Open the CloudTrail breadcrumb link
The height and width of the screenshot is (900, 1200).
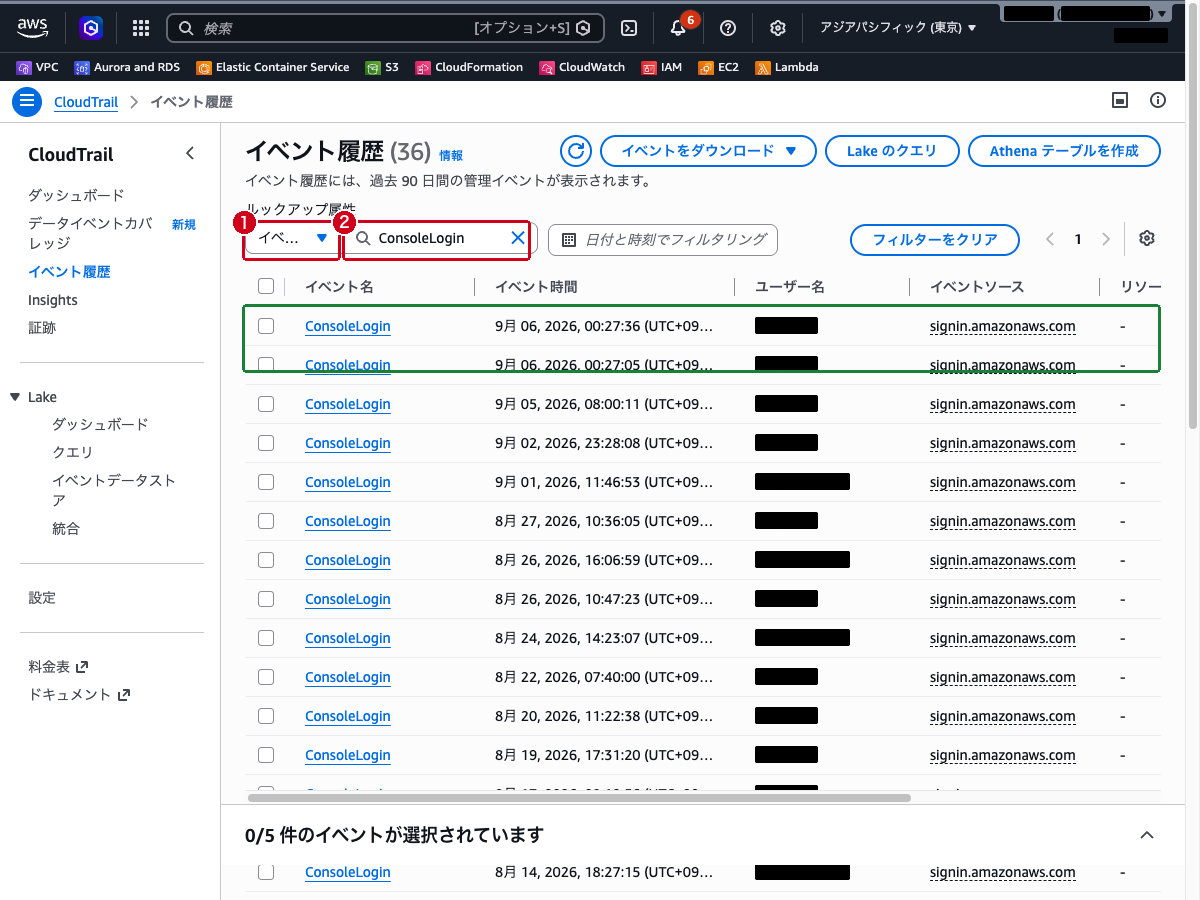coord(86,102)
